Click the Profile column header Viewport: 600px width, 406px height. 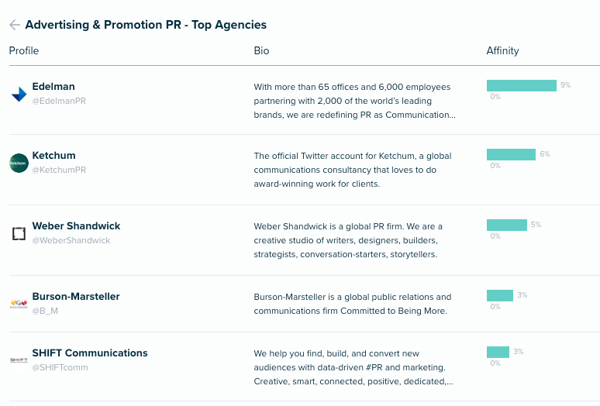(x=24, y=51)
